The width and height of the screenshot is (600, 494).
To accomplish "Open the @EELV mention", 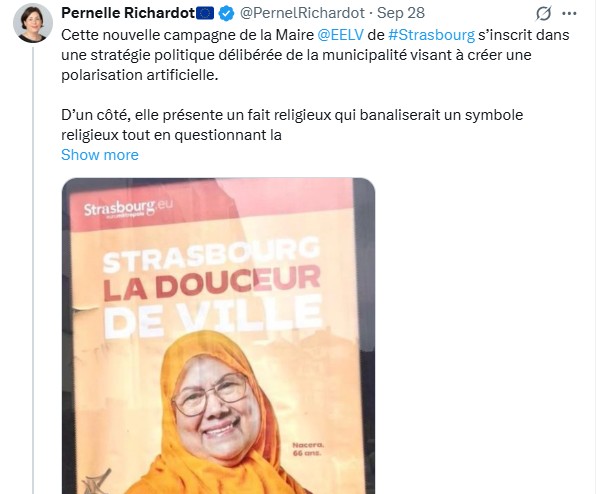I will coord(340,35).
